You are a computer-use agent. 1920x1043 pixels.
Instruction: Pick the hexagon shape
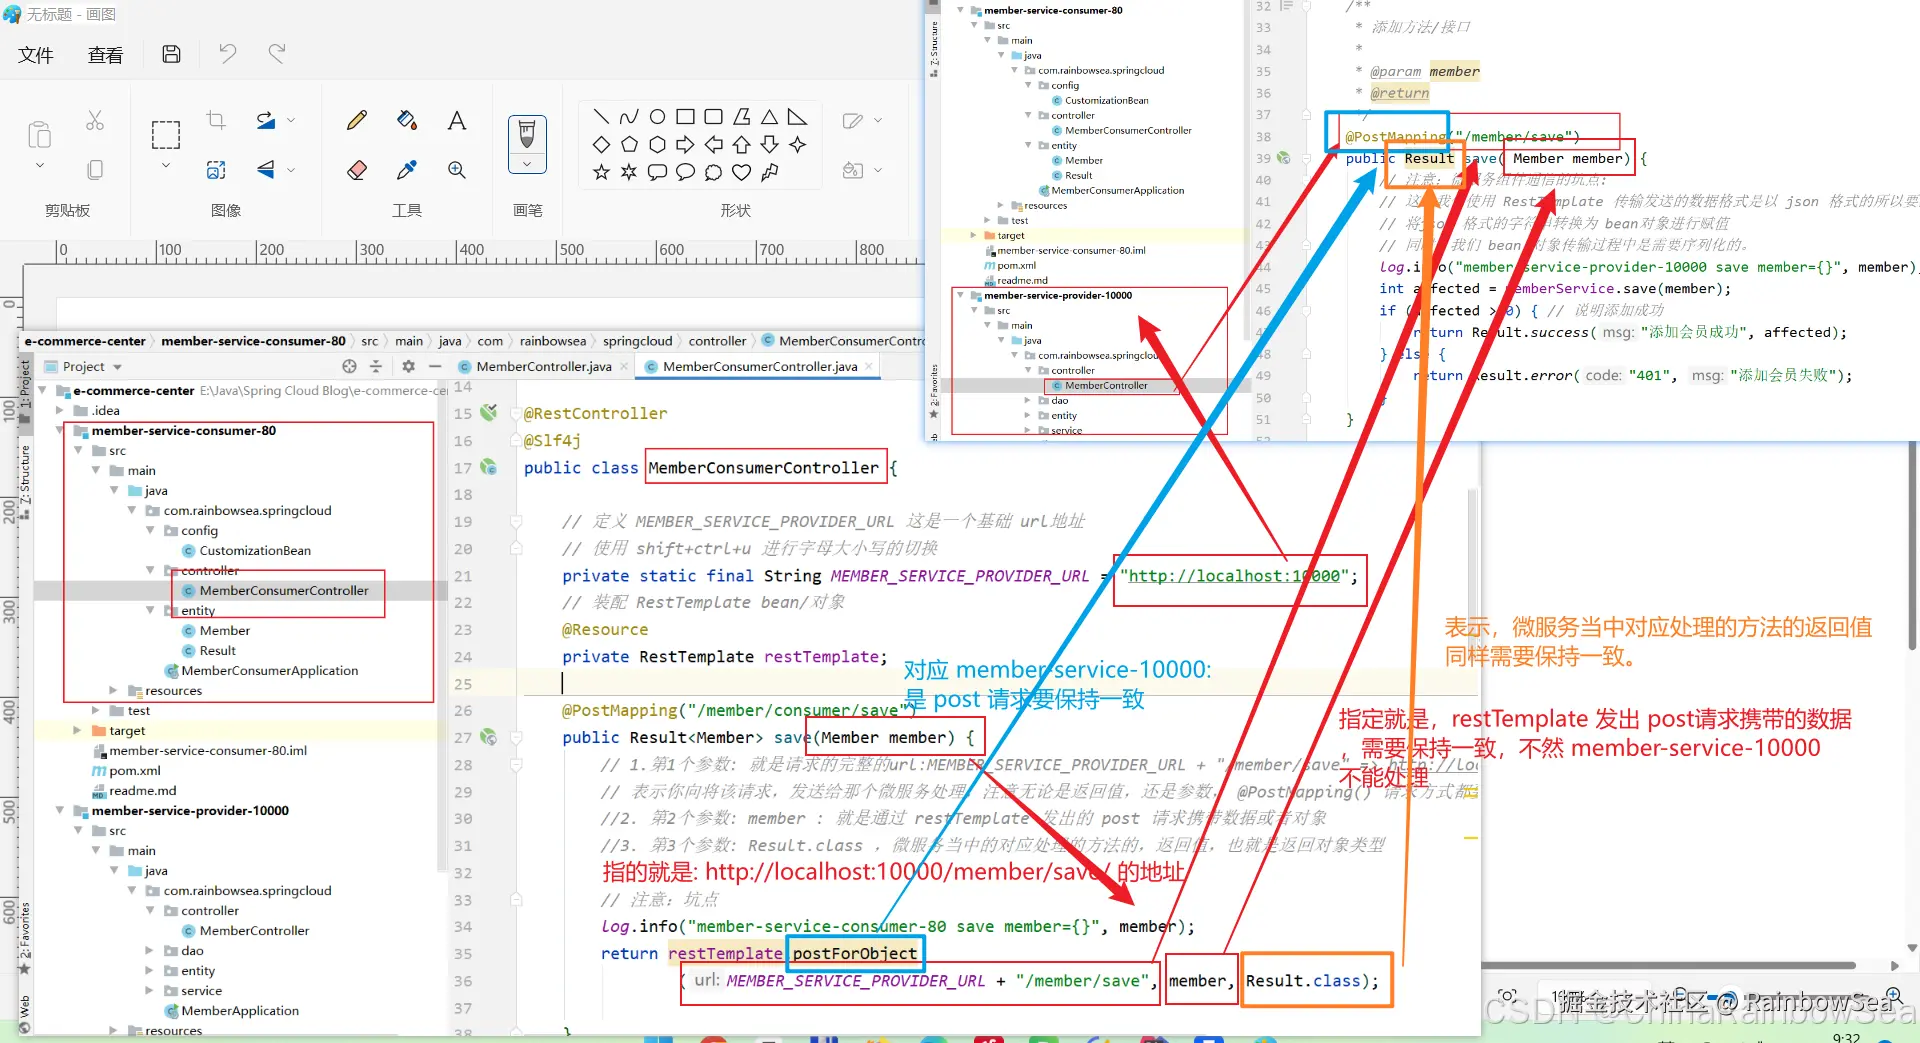pyautogui.click(x=657, y=145)
